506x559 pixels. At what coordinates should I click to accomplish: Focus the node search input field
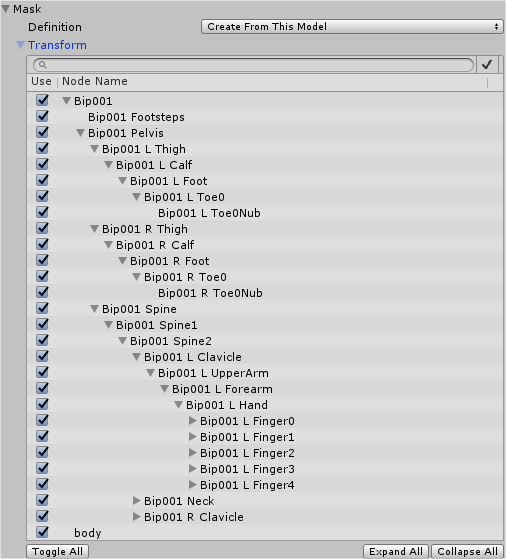[254, 65]
